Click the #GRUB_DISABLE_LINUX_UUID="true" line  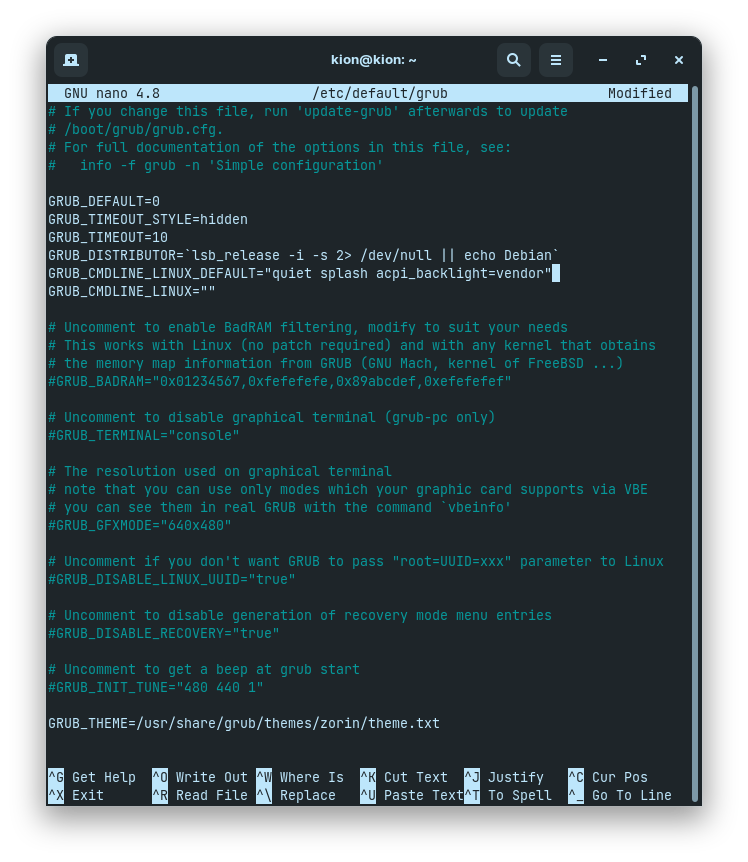(172, 579)
